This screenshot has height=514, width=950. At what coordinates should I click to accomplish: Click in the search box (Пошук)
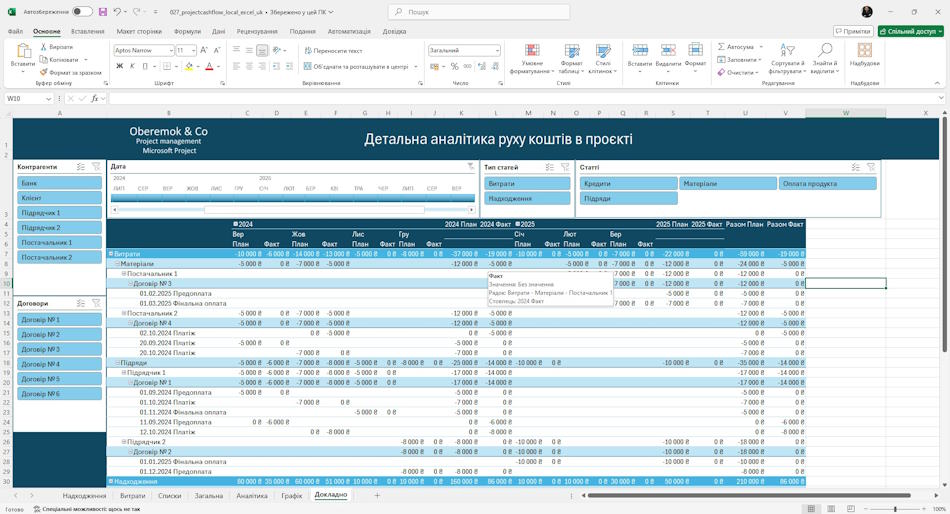click(x=479, y=12)
